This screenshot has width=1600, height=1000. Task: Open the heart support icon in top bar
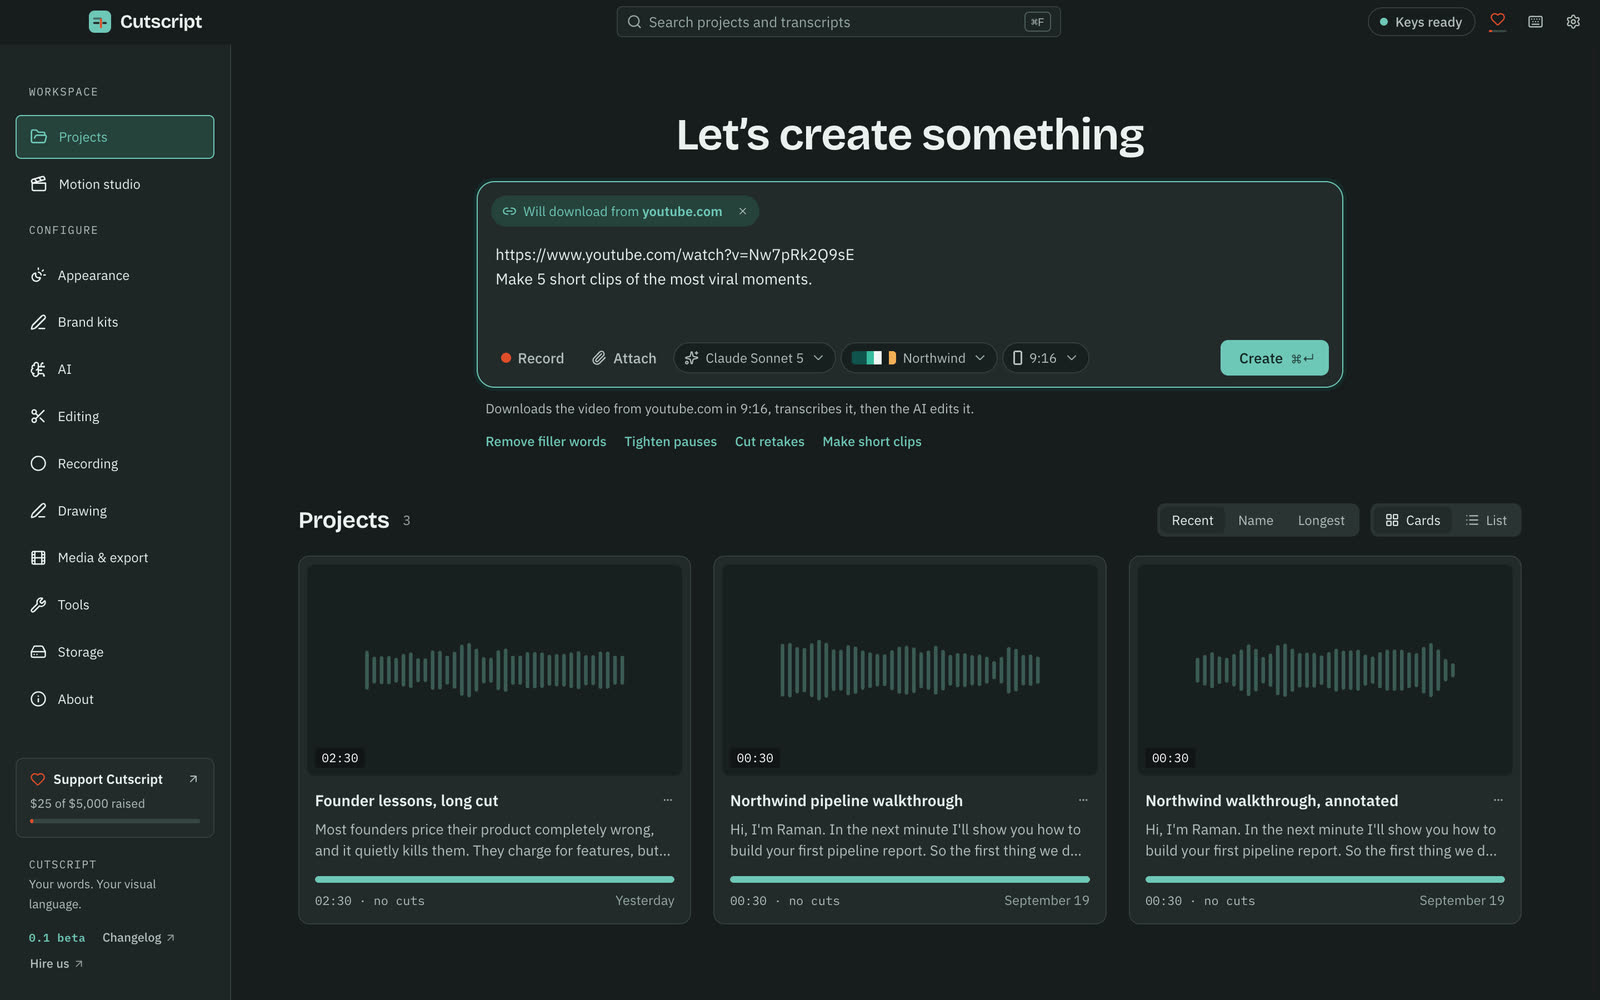click(1497, 21)
